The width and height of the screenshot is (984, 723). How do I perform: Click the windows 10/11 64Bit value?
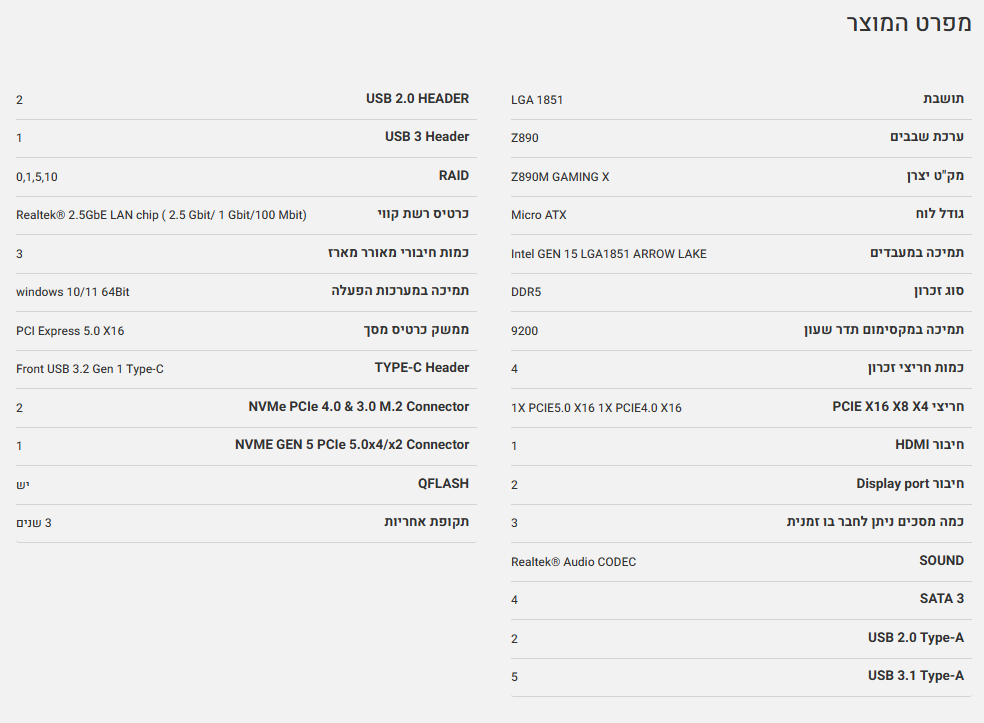tap(73, 292)
